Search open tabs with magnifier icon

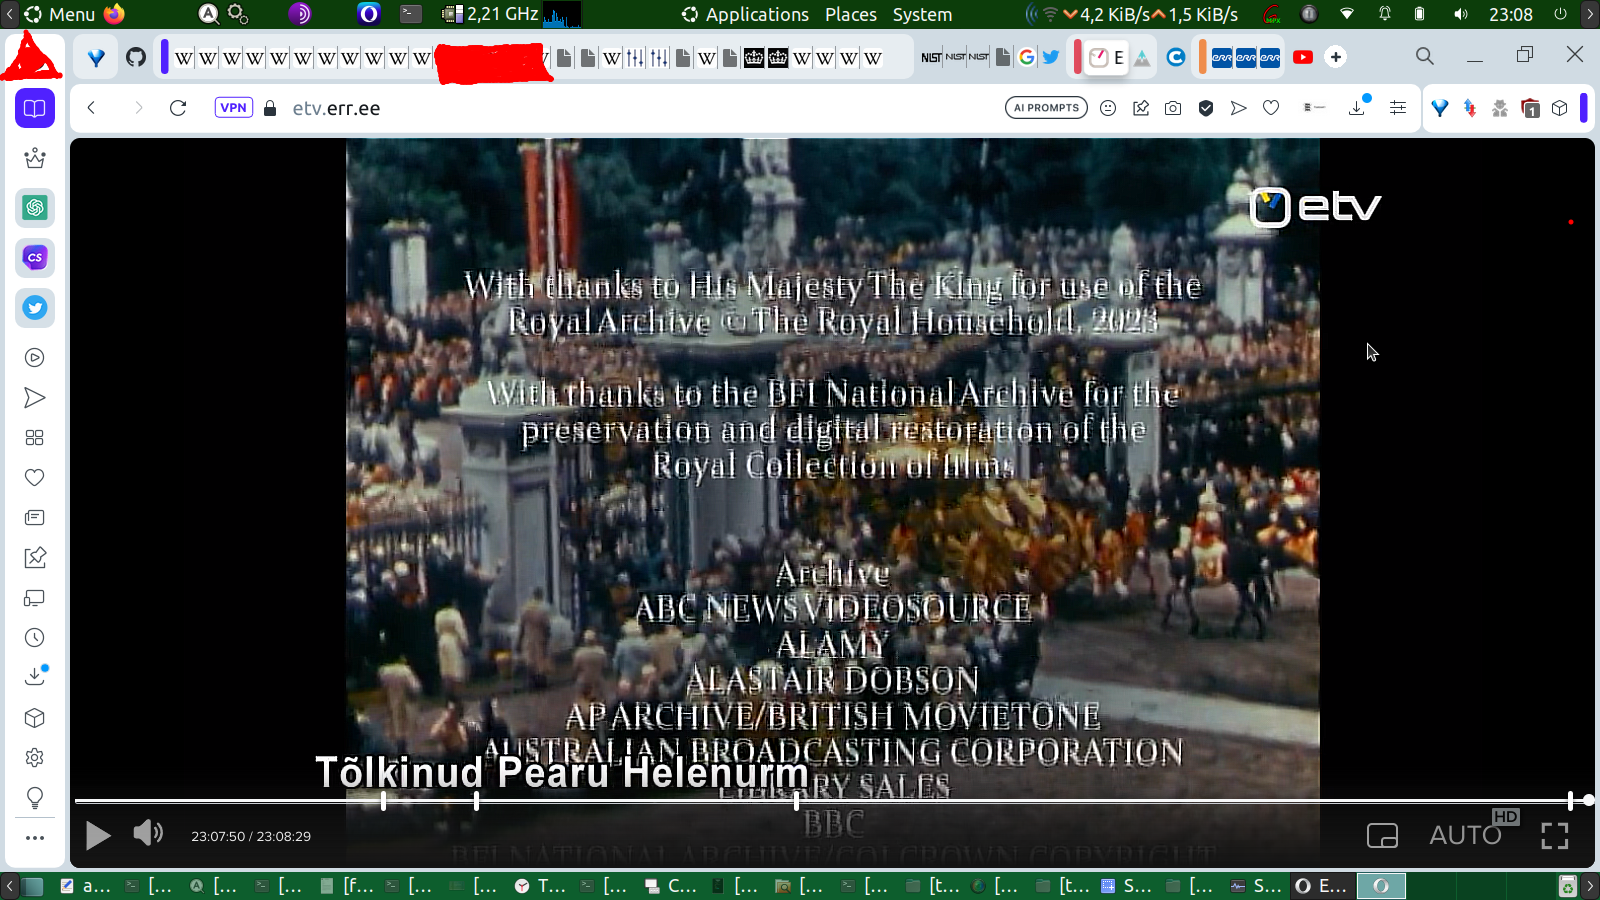tap(1425, 56)
